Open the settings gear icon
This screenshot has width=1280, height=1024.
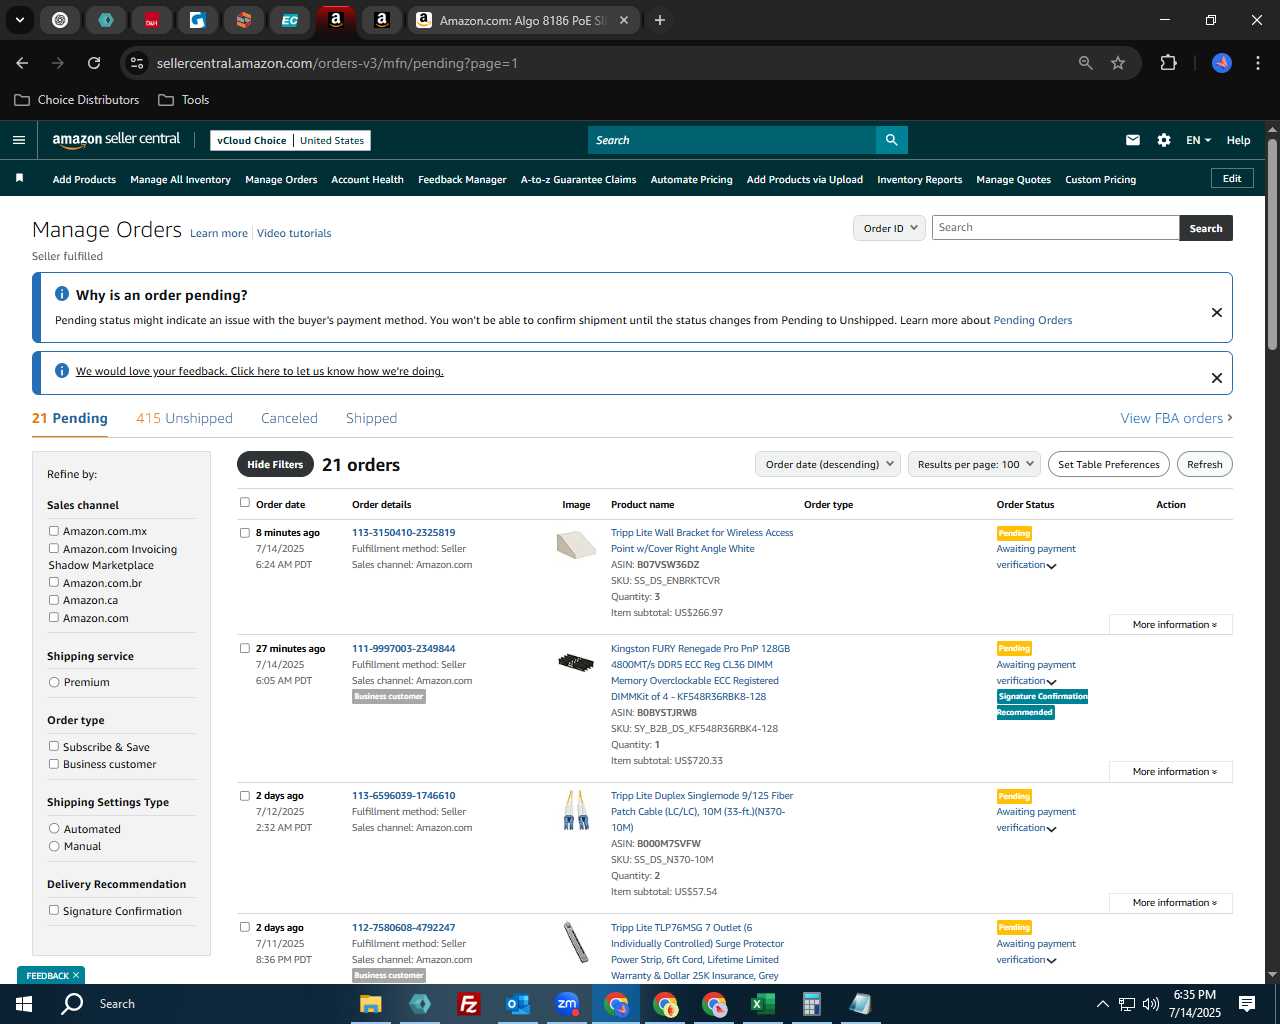coord(1164,140)
